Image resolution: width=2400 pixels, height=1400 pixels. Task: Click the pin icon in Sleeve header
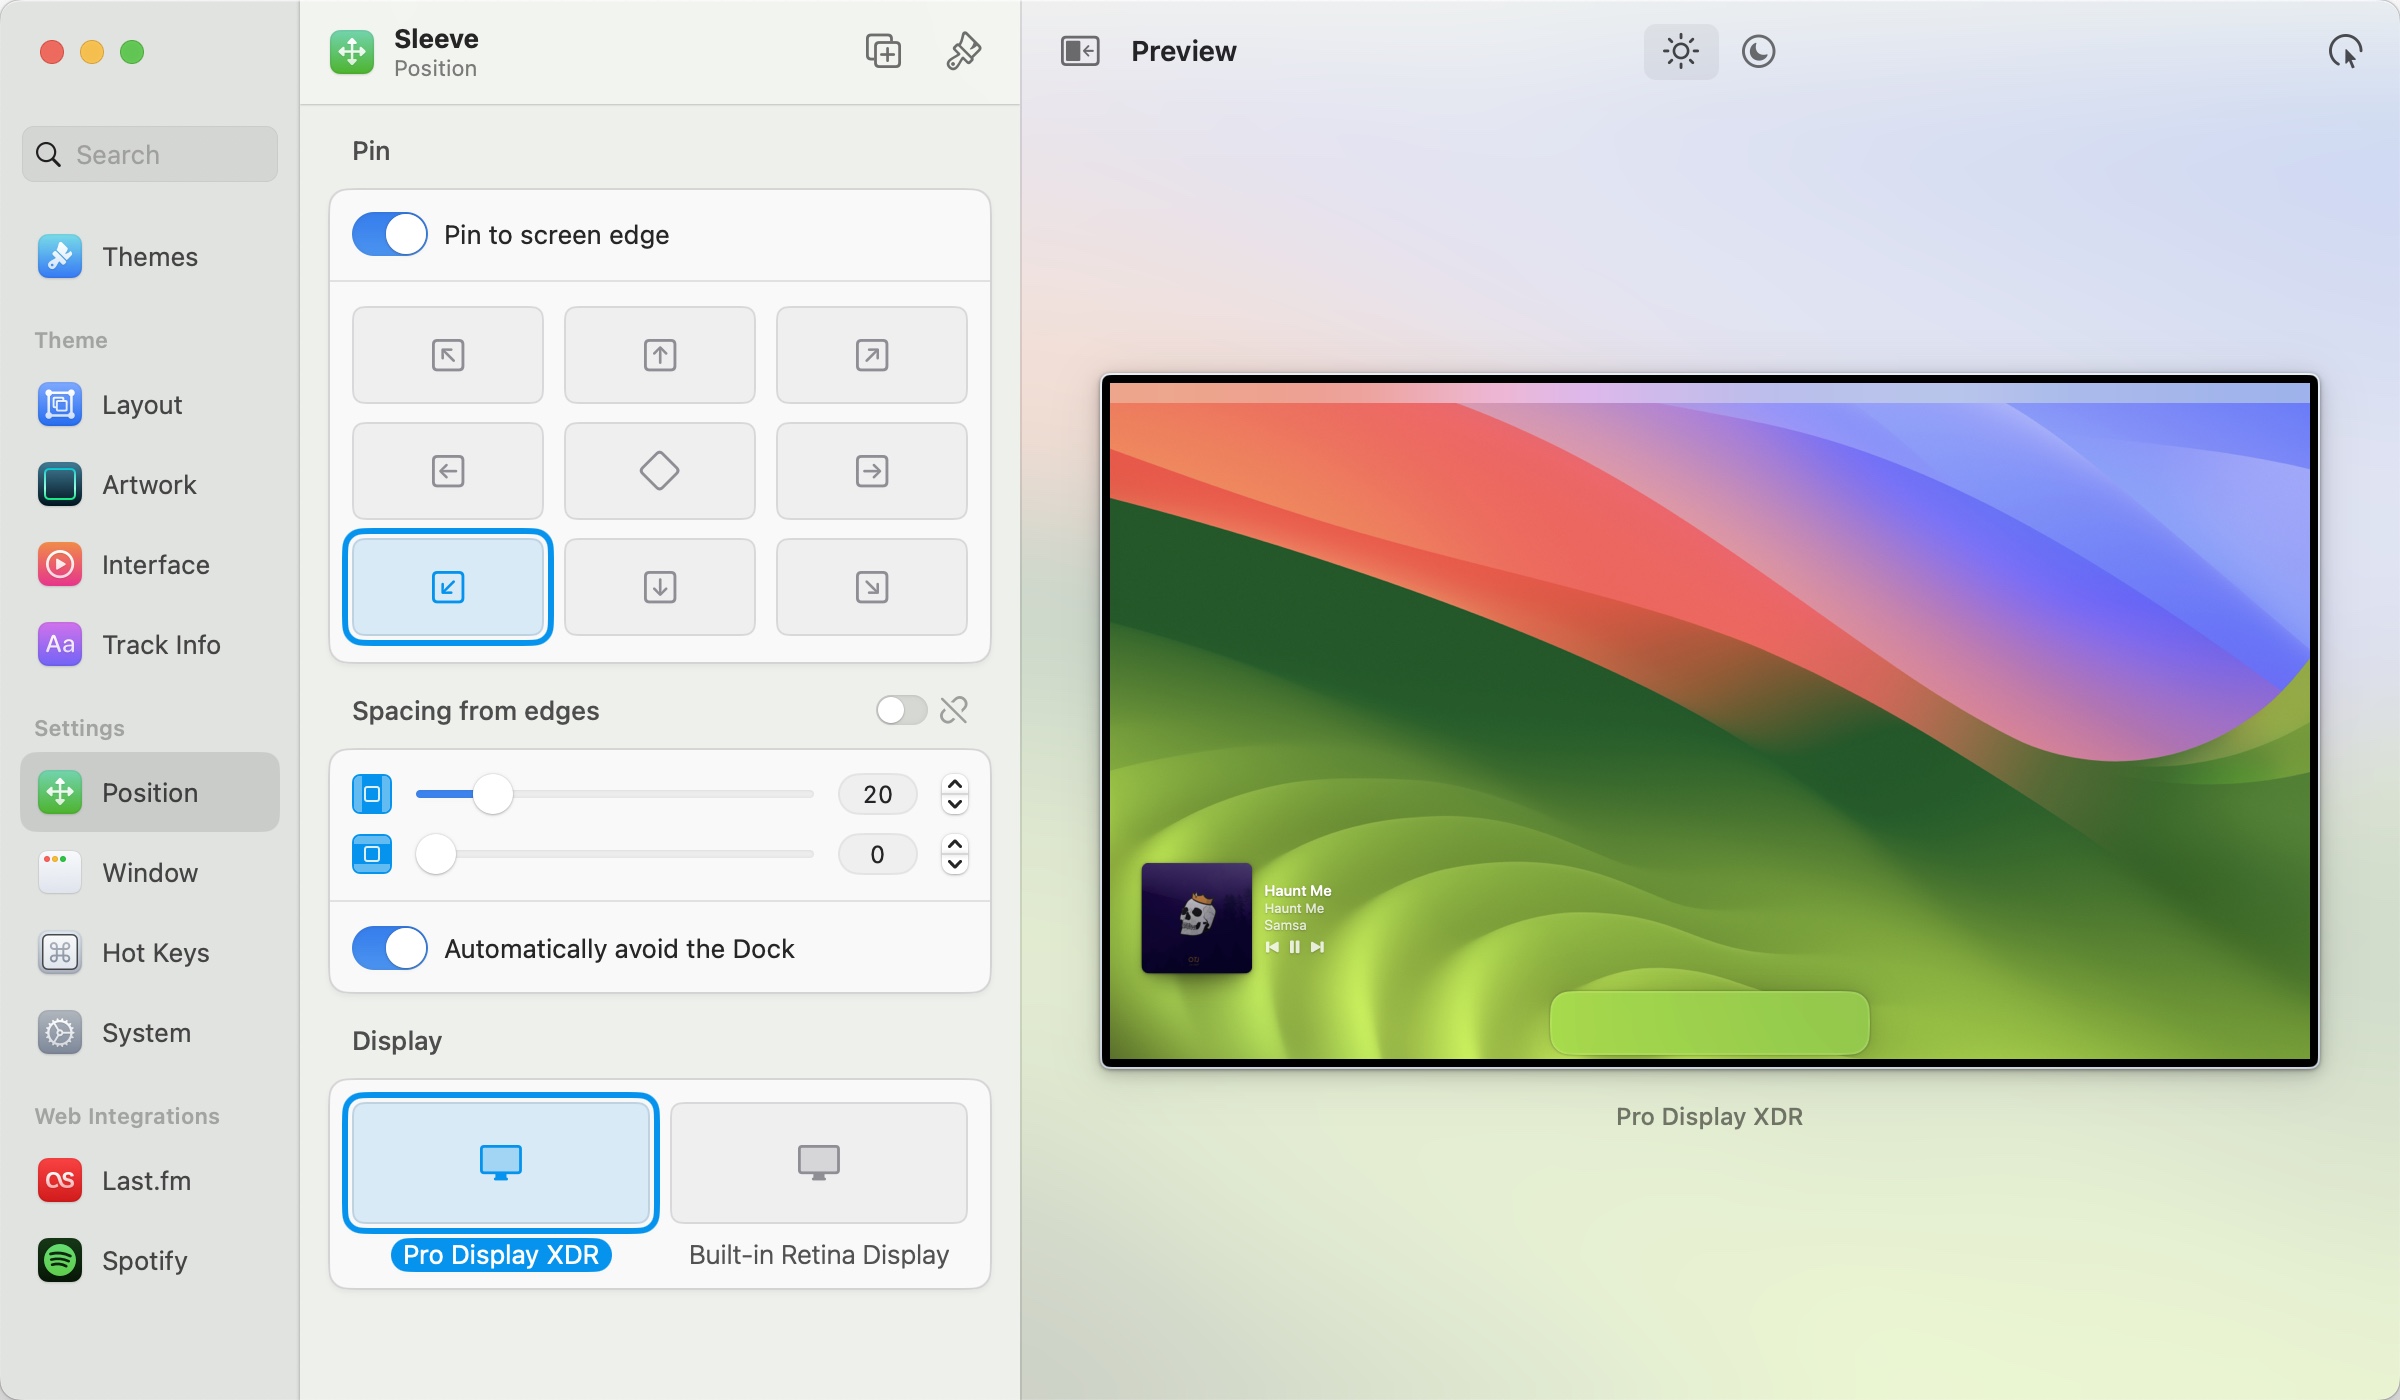[x=964, y=51]
